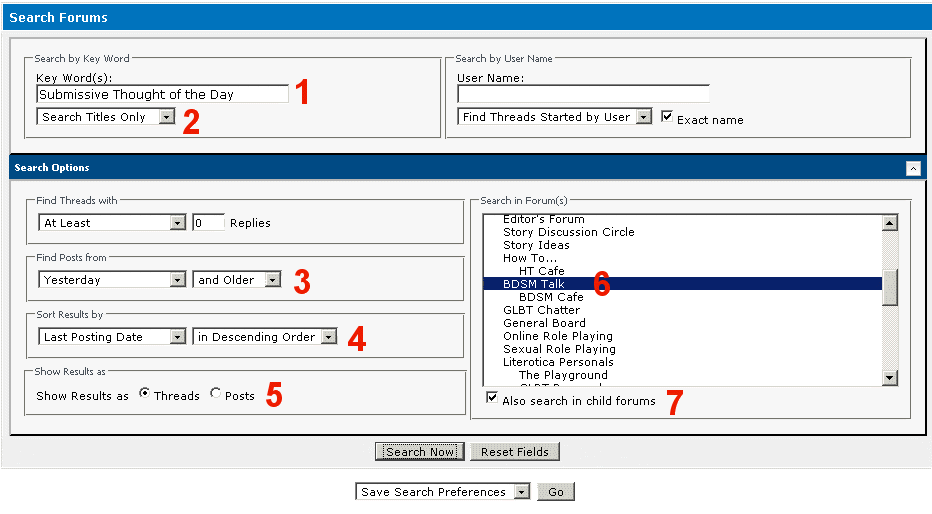
Task: Open the 'and Older' dropdown
Action: point(238,280)
